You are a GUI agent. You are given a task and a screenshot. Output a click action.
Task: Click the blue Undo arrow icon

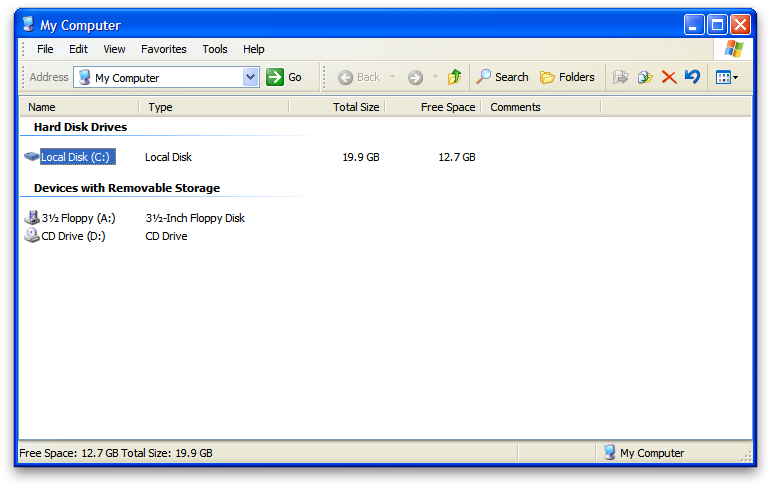coord(692,77)
